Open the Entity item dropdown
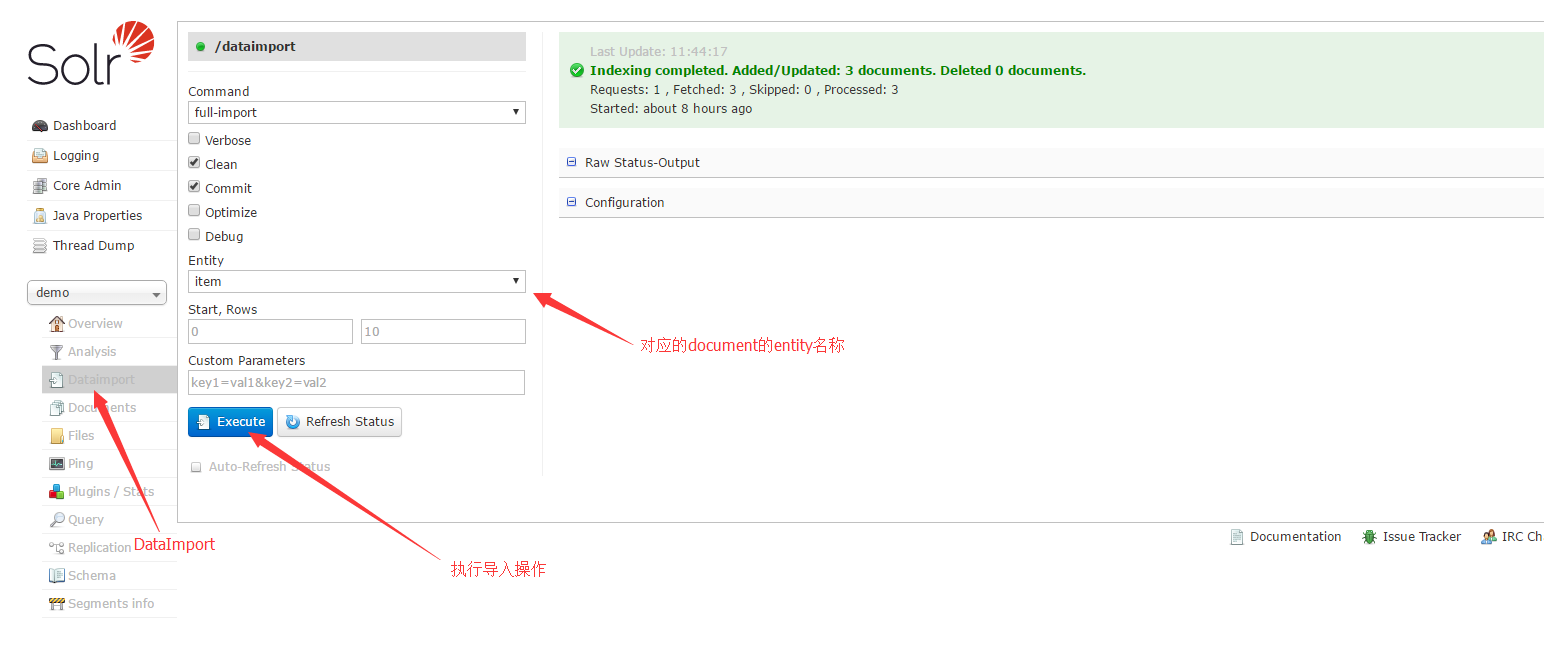 357,281
